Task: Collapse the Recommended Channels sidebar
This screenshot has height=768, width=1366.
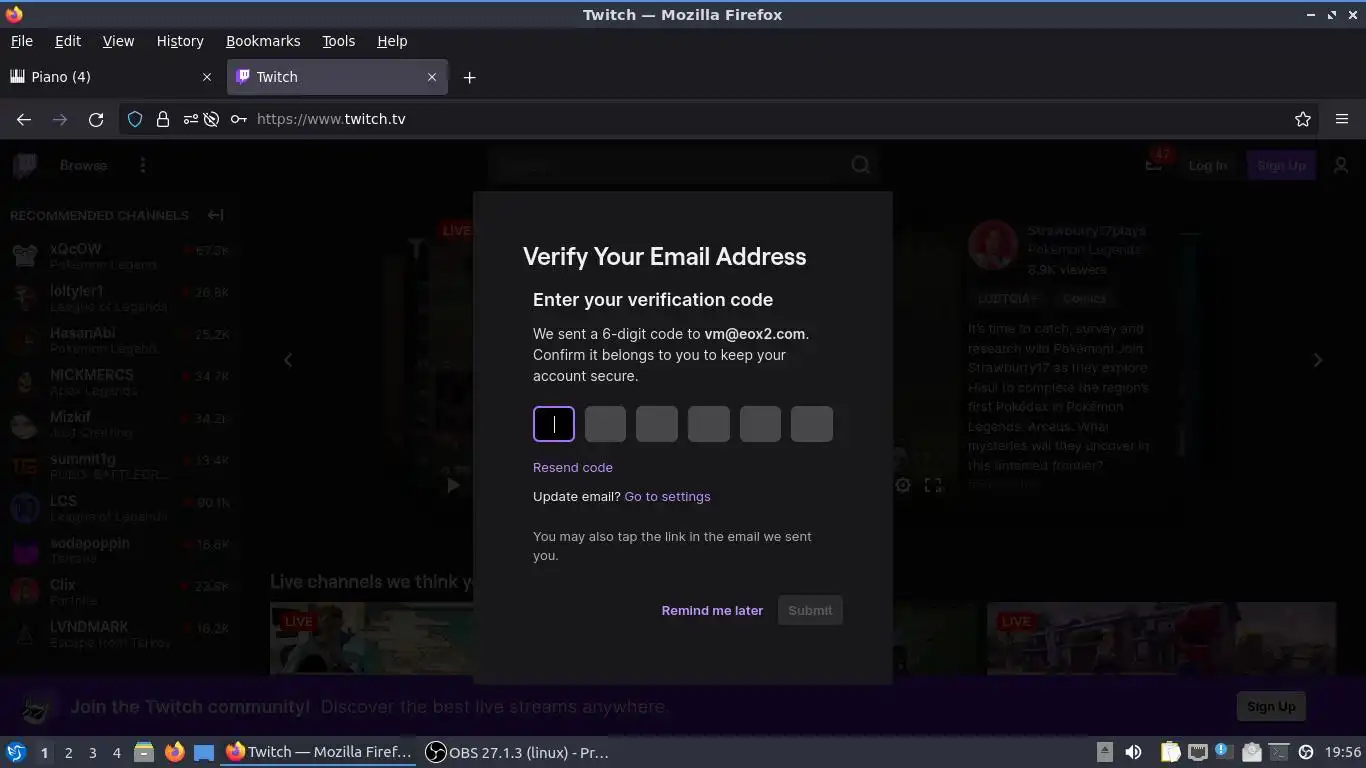Action: click(215, 215)
